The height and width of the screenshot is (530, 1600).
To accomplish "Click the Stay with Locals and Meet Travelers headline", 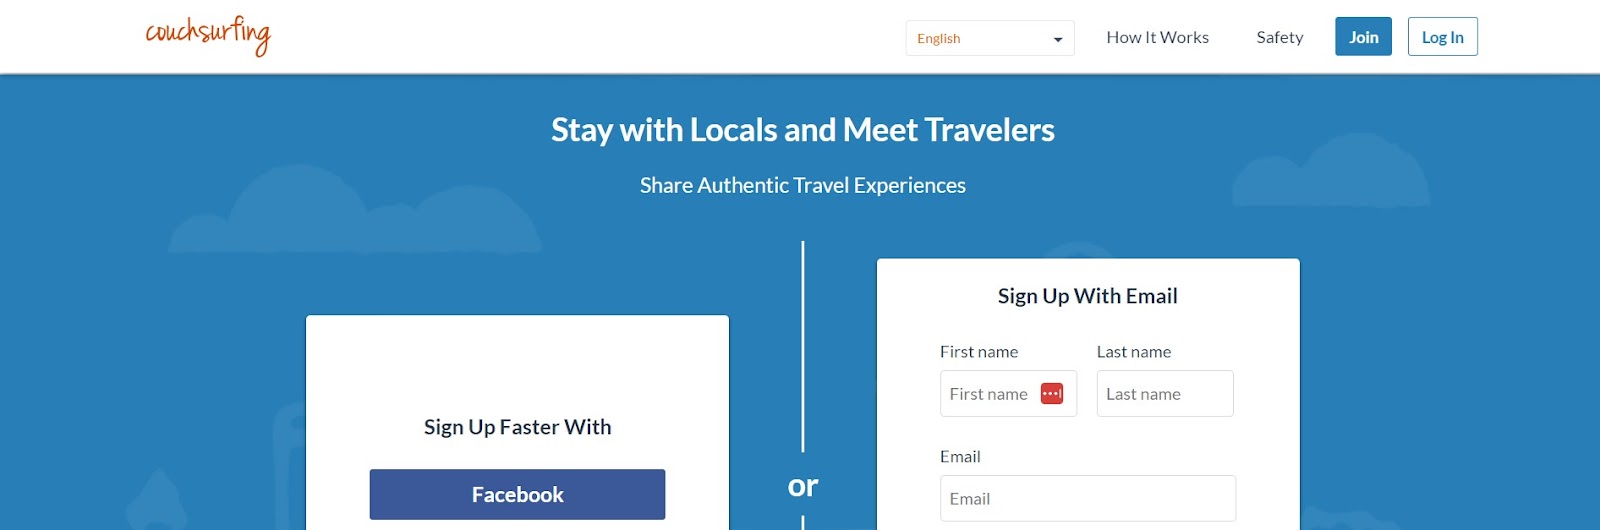I will coord(803,130).
